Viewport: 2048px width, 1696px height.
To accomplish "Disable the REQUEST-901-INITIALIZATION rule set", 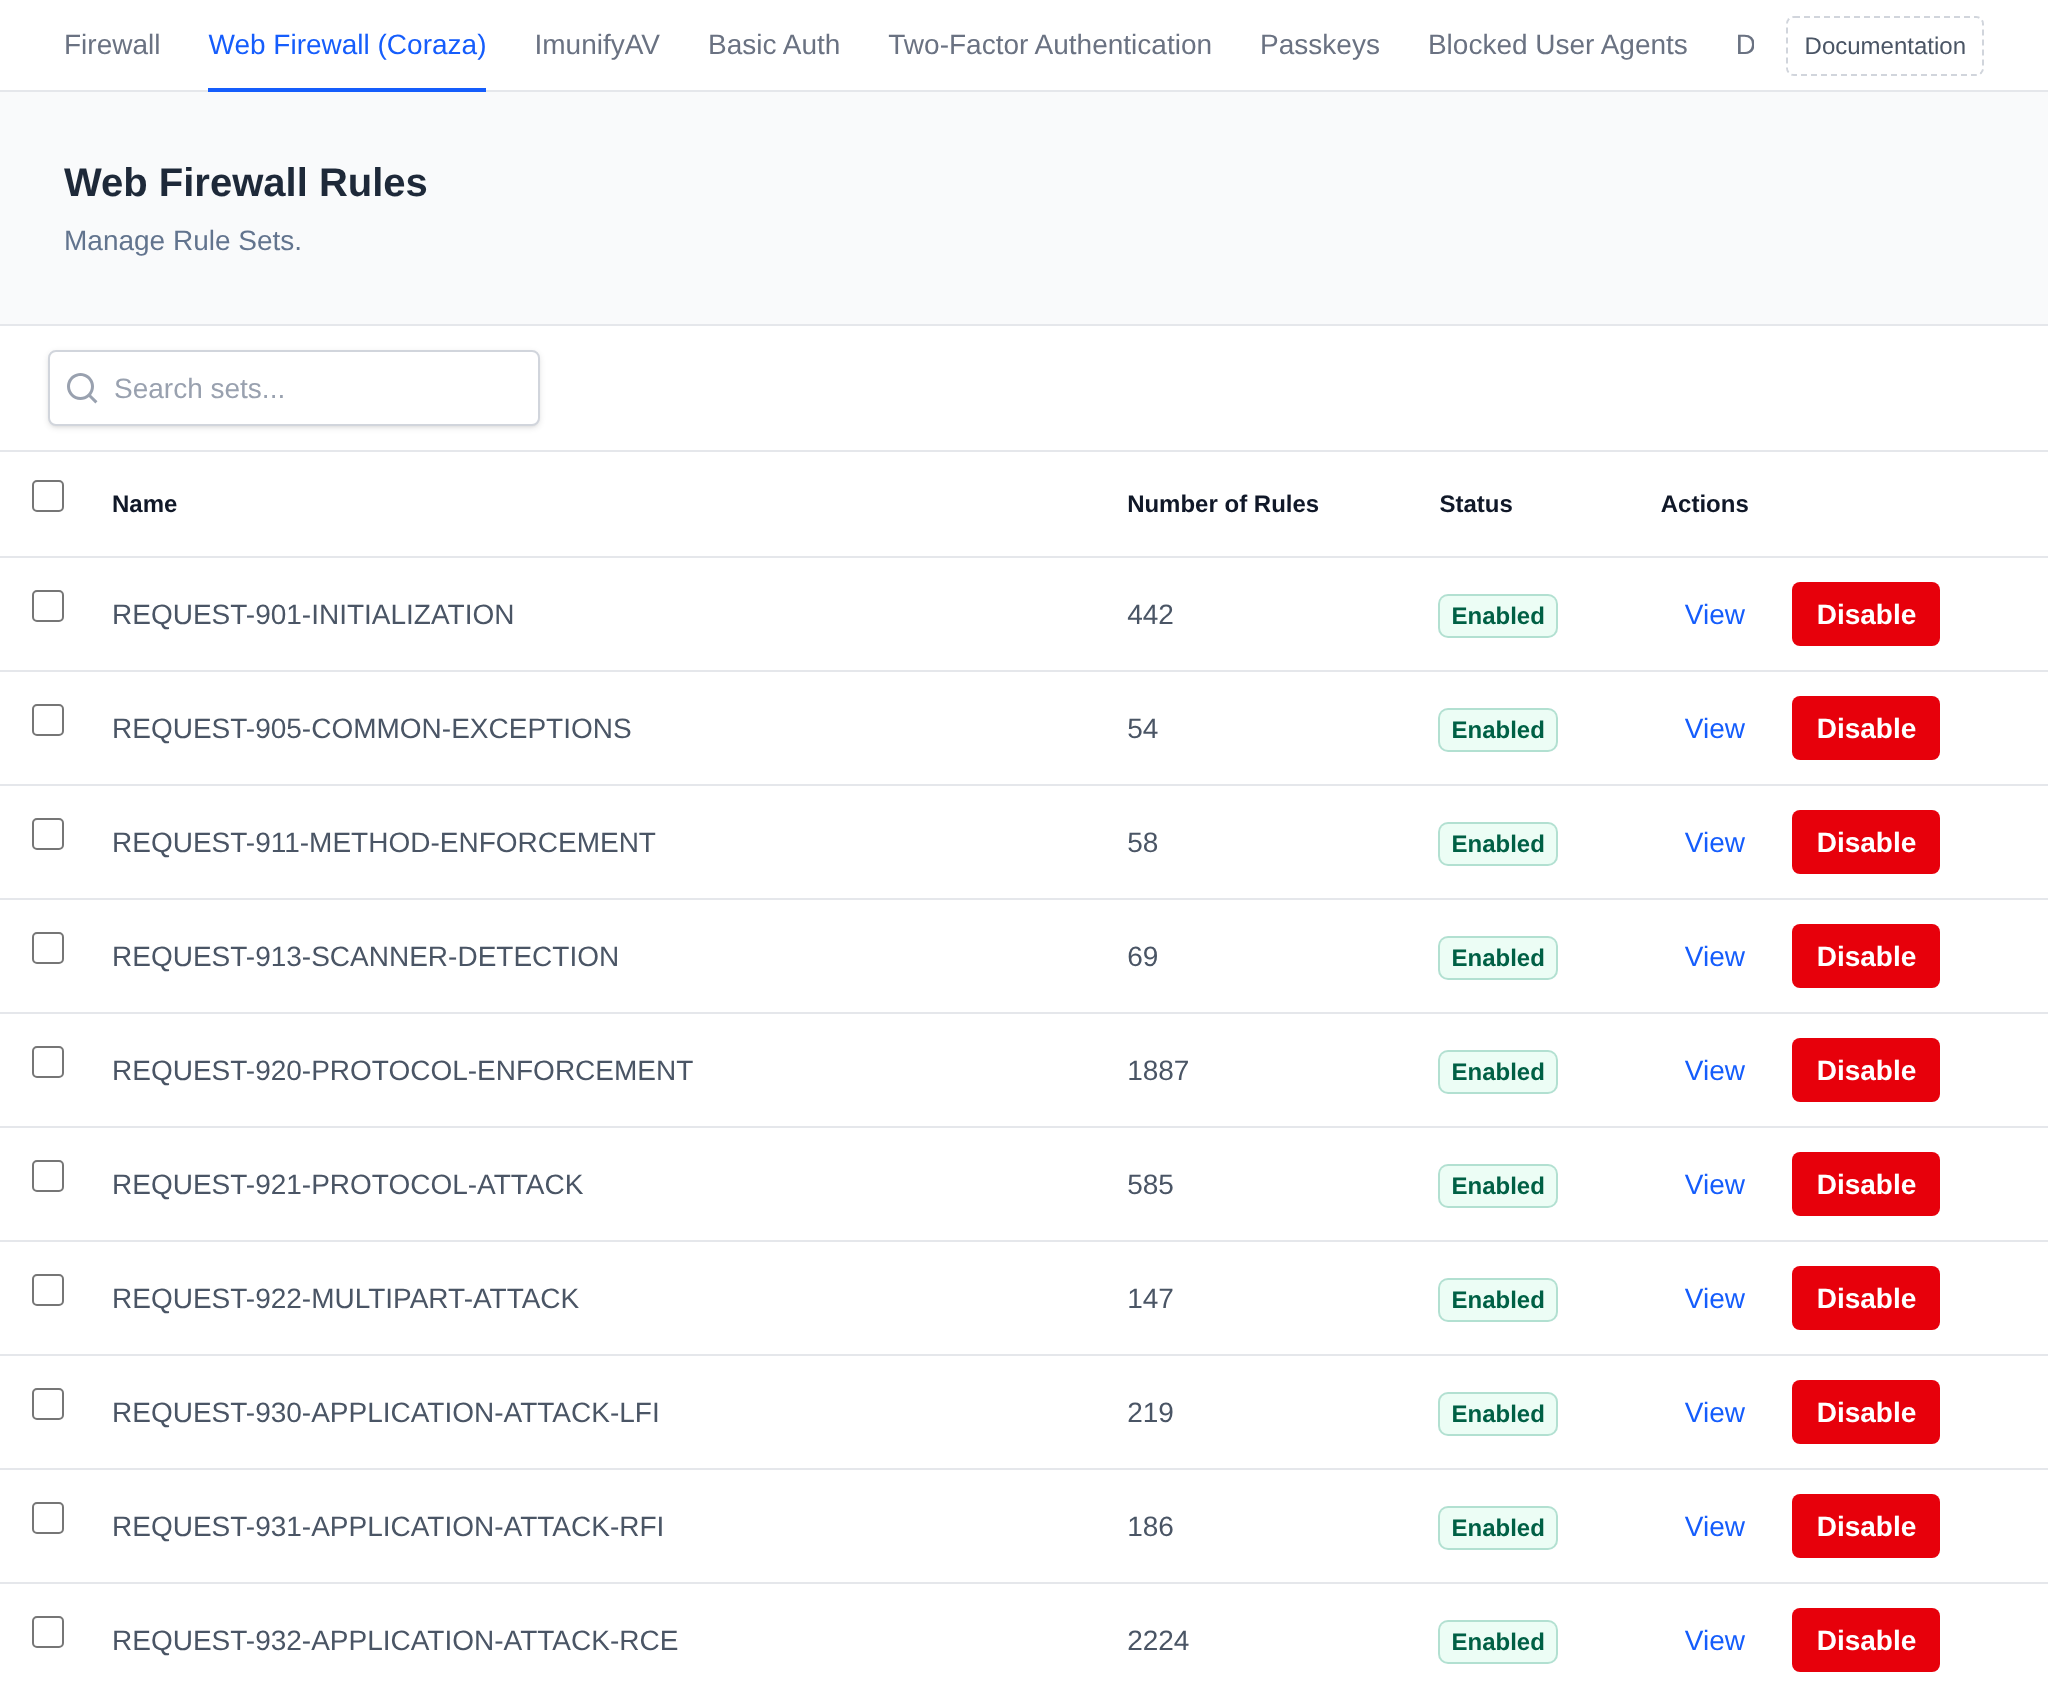I will tap(1866, 614).
